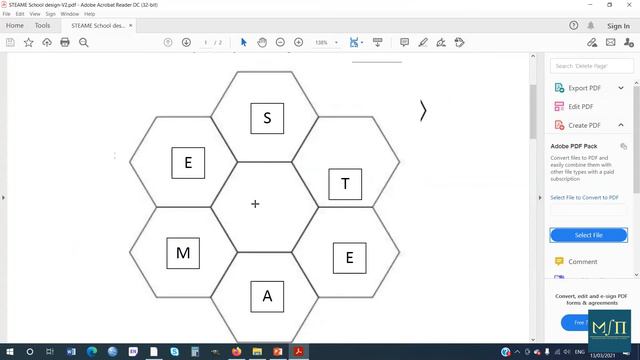This screenshot has height=360, width=640.
Task: Zoom in with the plus icon
Action: point(298,42)
